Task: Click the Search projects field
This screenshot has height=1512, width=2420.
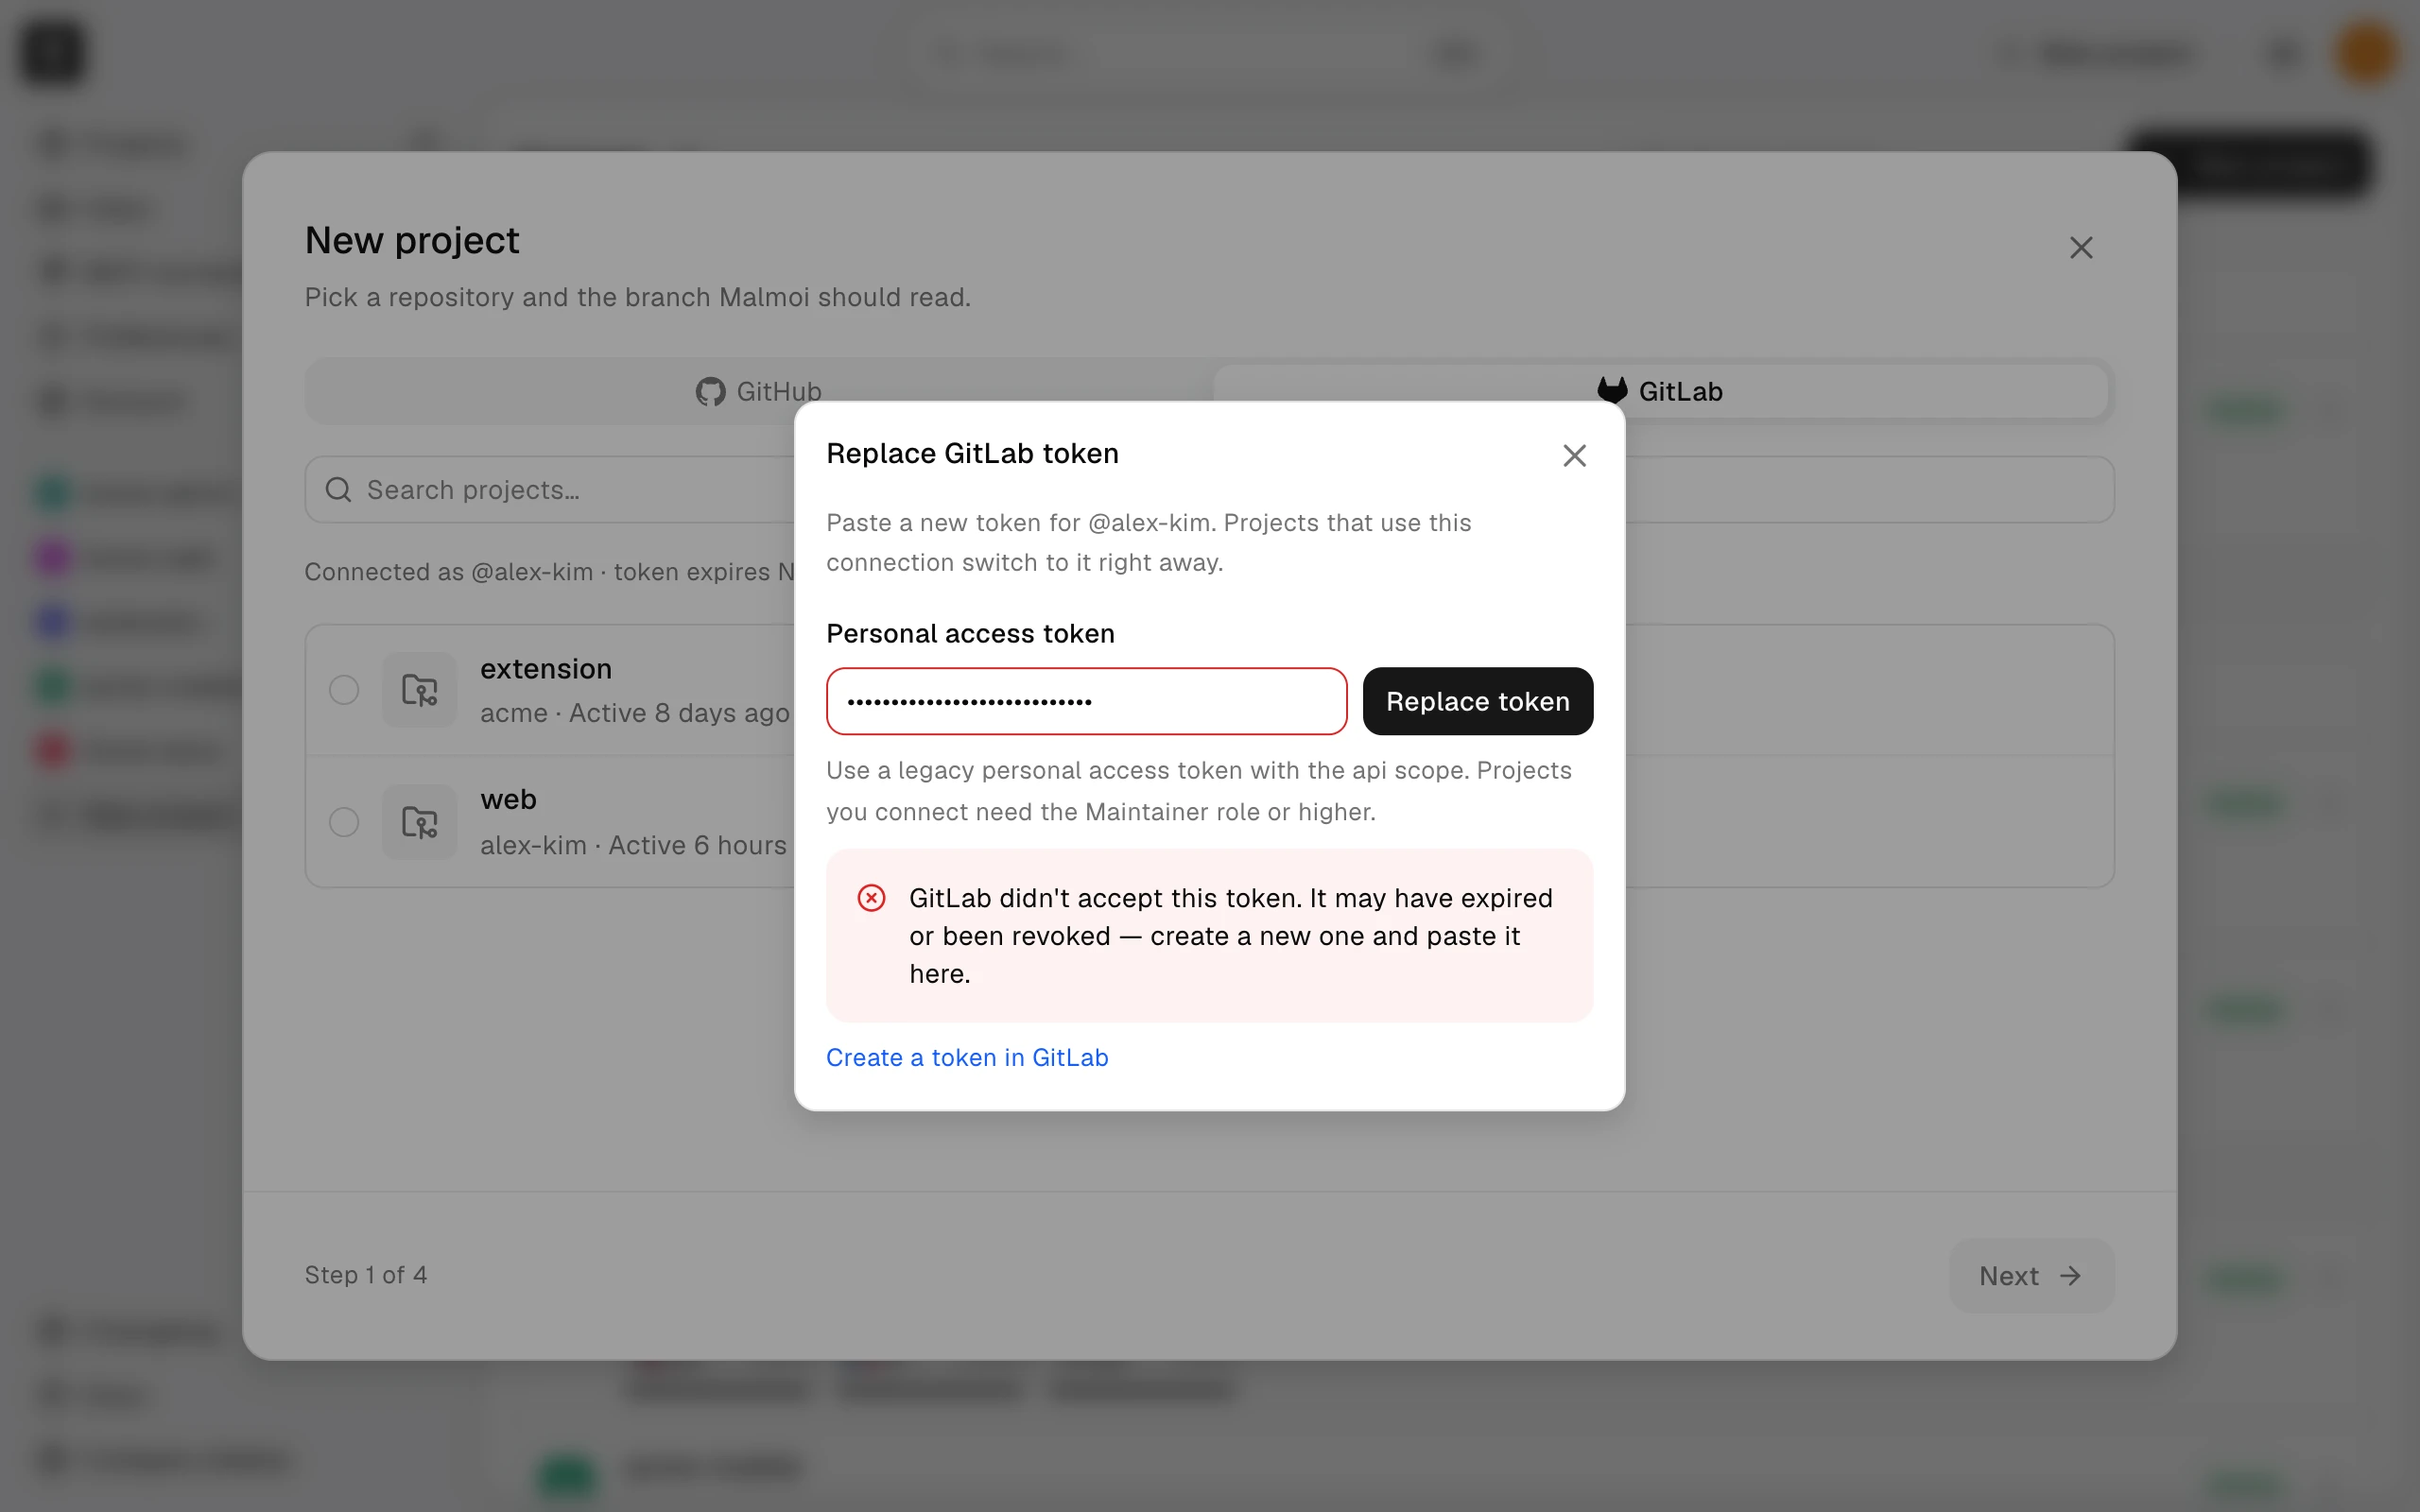Action: click(x=1209, y=490)
